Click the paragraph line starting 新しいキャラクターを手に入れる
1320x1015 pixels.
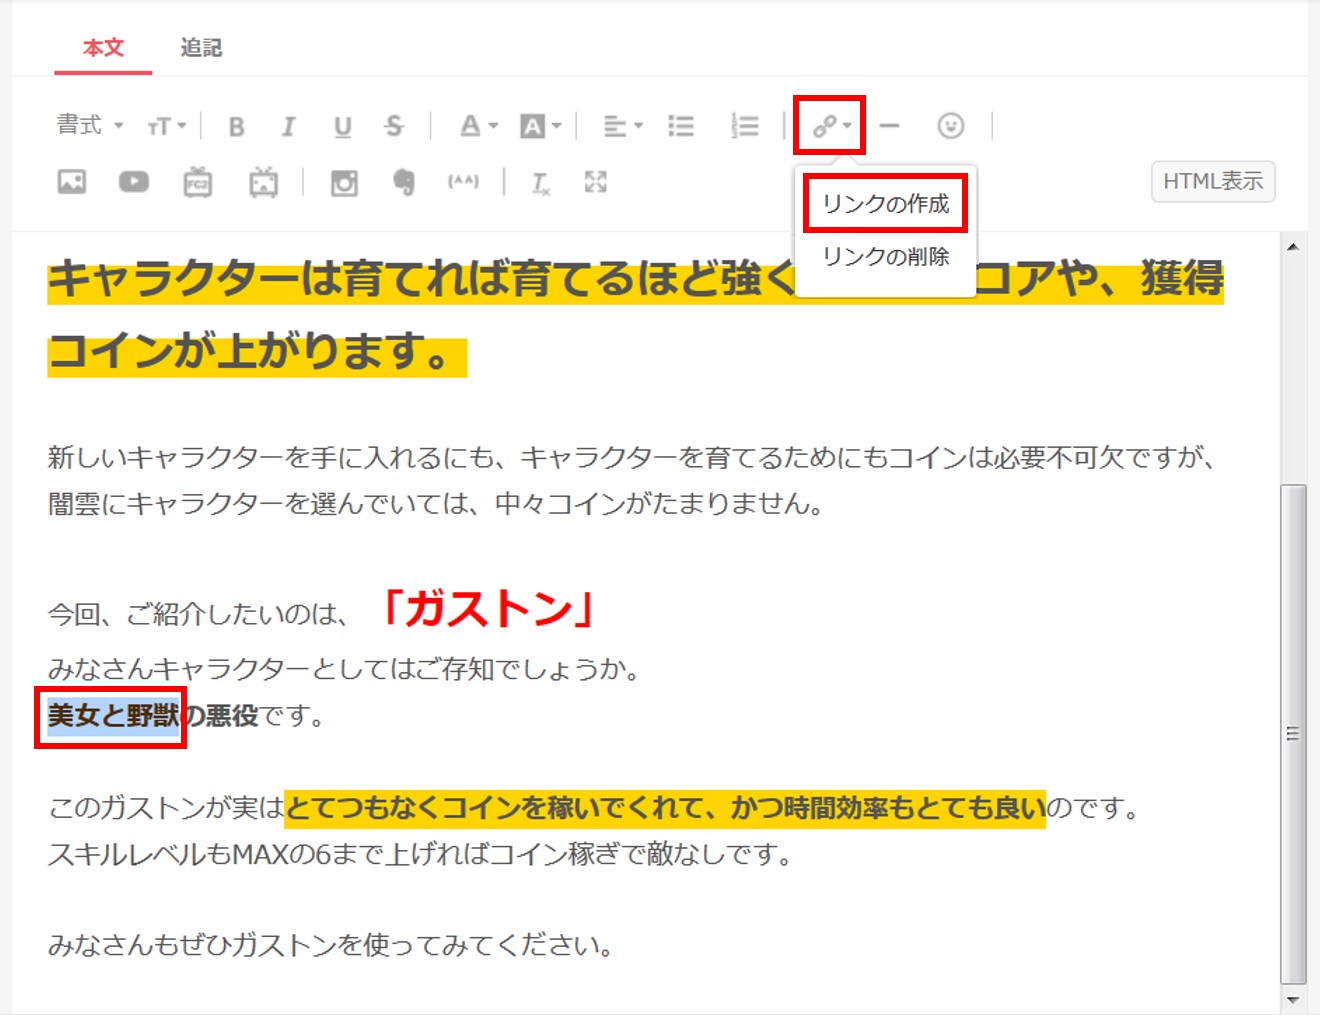pyautogui.click(x=633, y=458)
